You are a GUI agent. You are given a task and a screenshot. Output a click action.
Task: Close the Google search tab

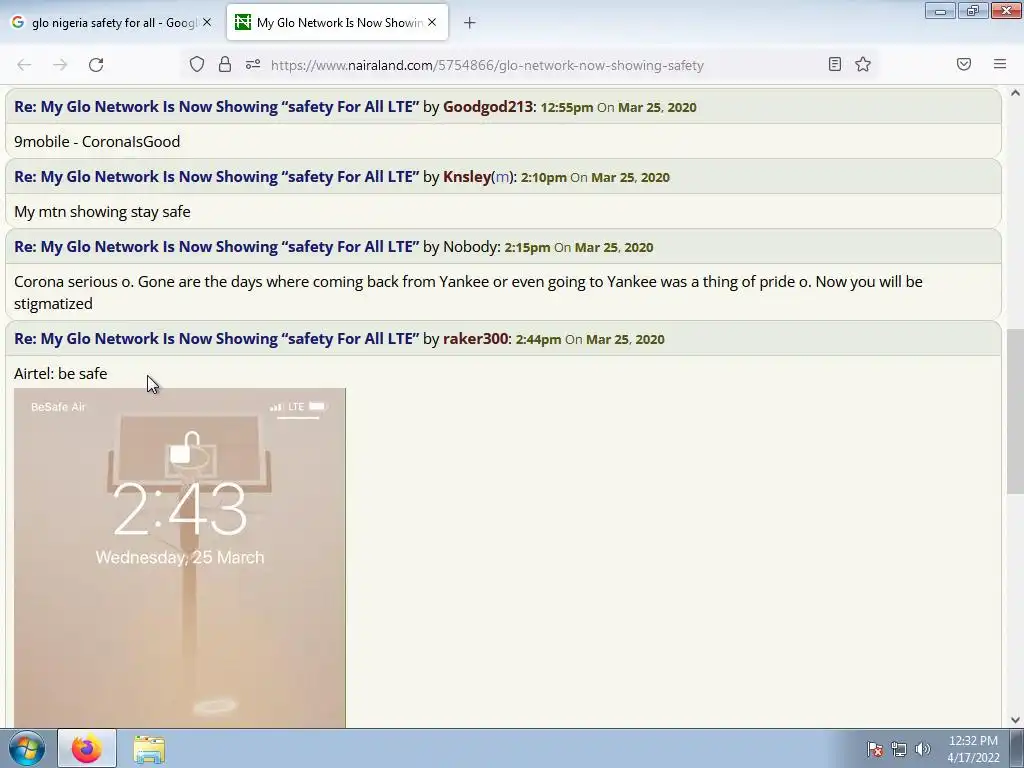click(x=207, y=22)
